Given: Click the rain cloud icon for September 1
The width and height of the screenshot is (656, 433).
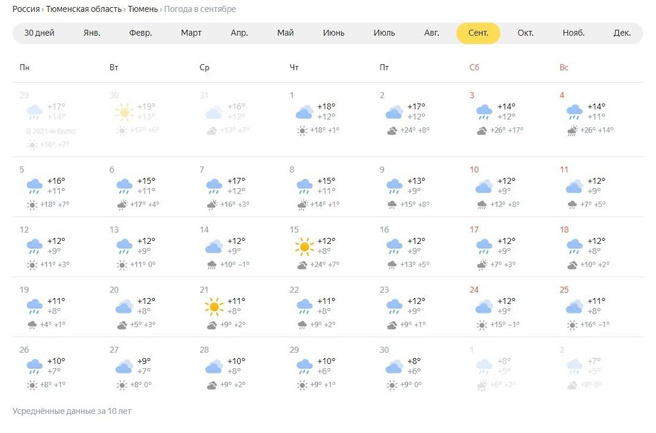Looking at the screenshot, I should pyautogui.click(x=303, y=112).
